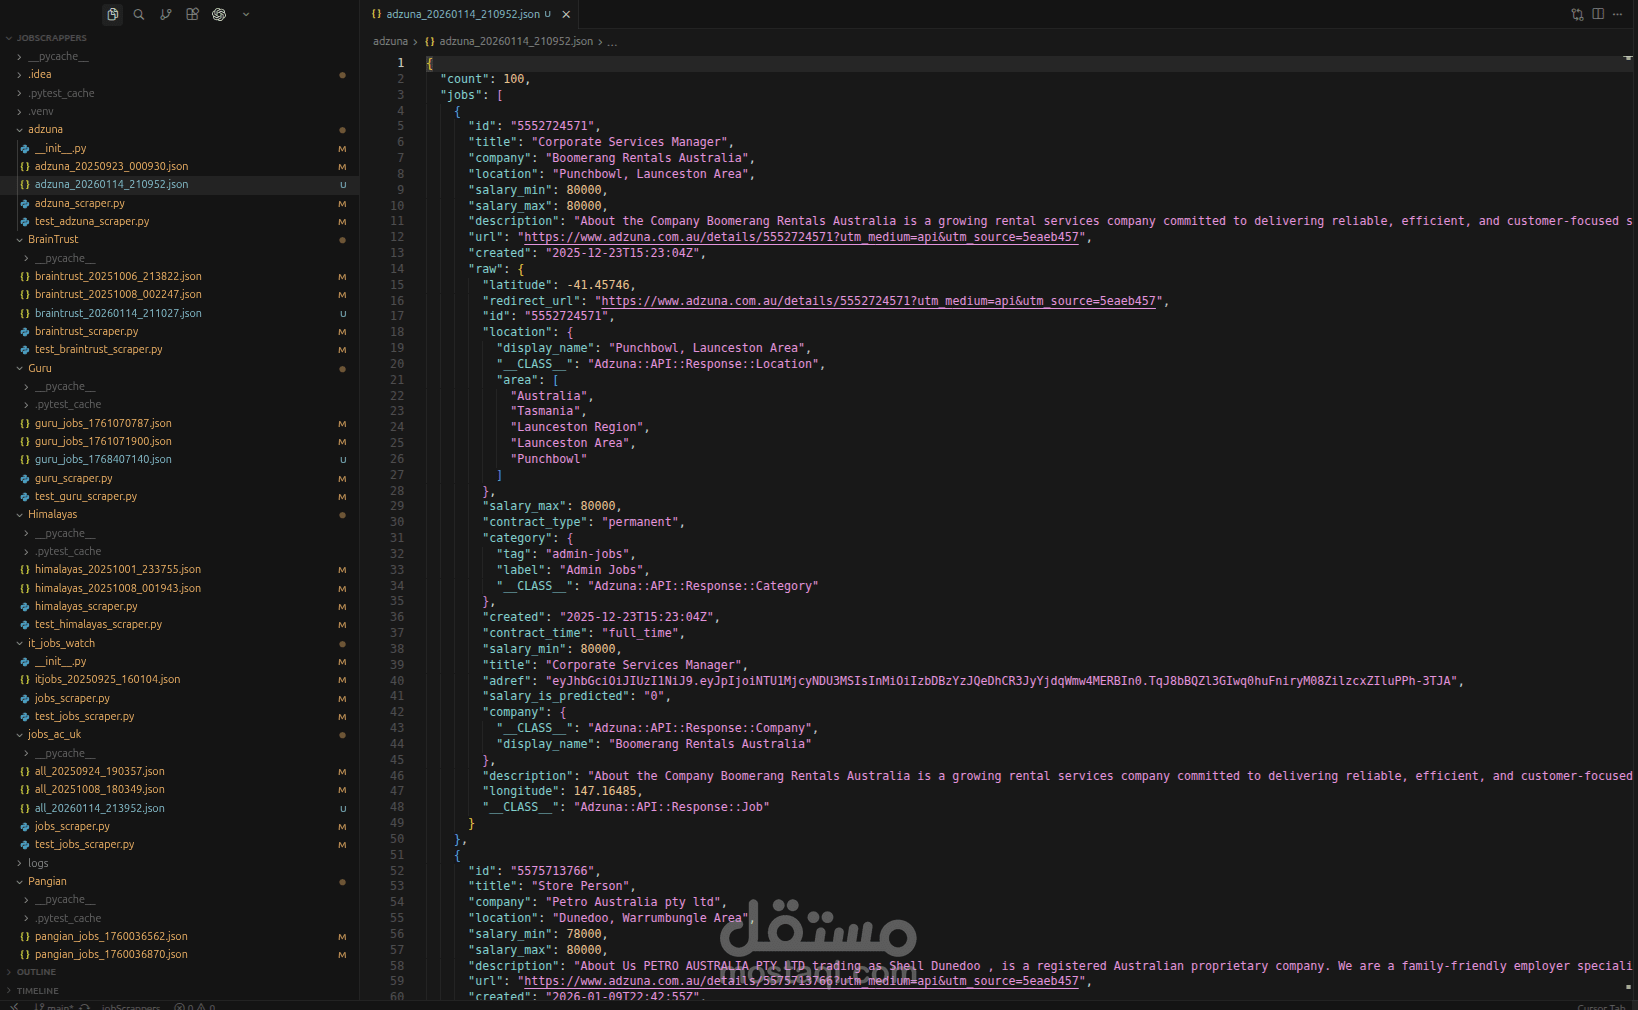
Task: Expand the OUTLINE section
Action: 36,972
